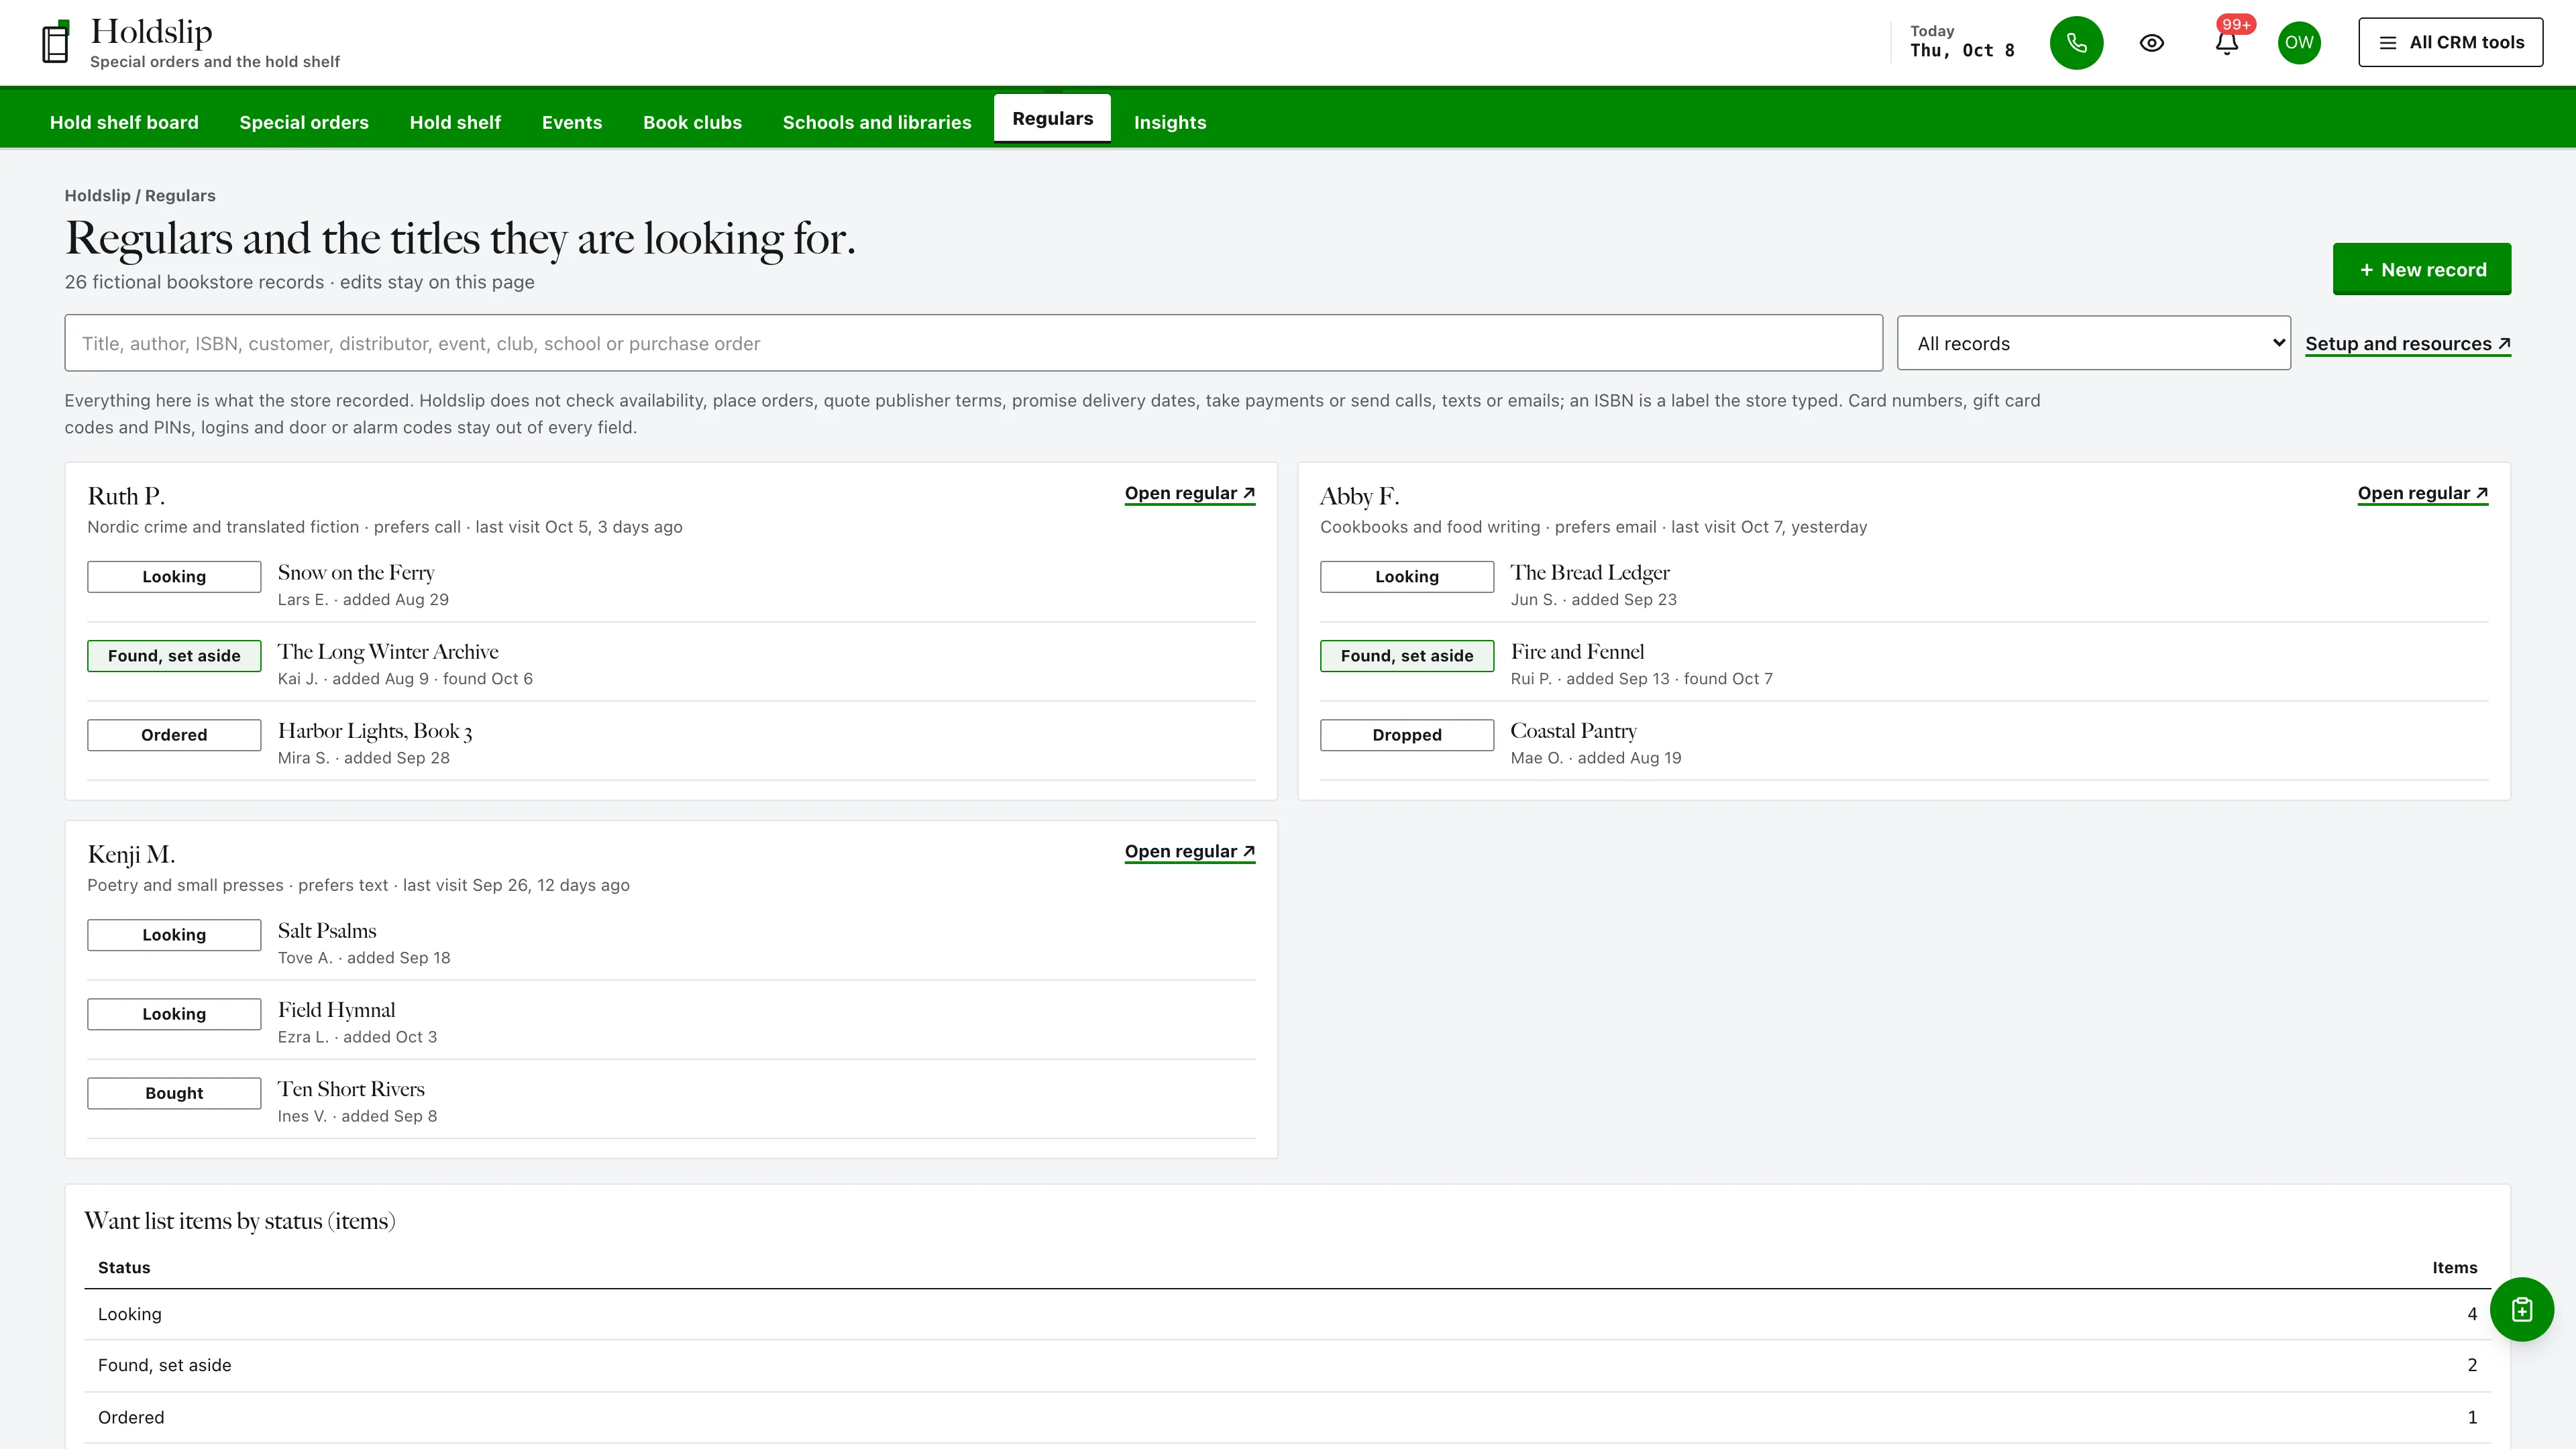Change Bought status for Ten Short Rivers
The height and width of the screenshot is (1449, 2576).
click(174, 1093)
